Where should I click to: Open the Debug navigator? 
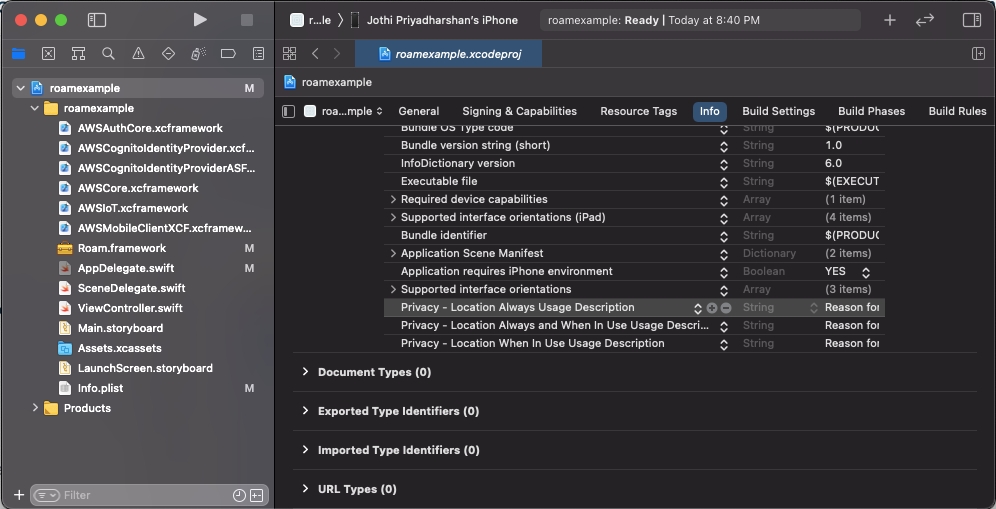pyautogui.click(x=198, y=54)
